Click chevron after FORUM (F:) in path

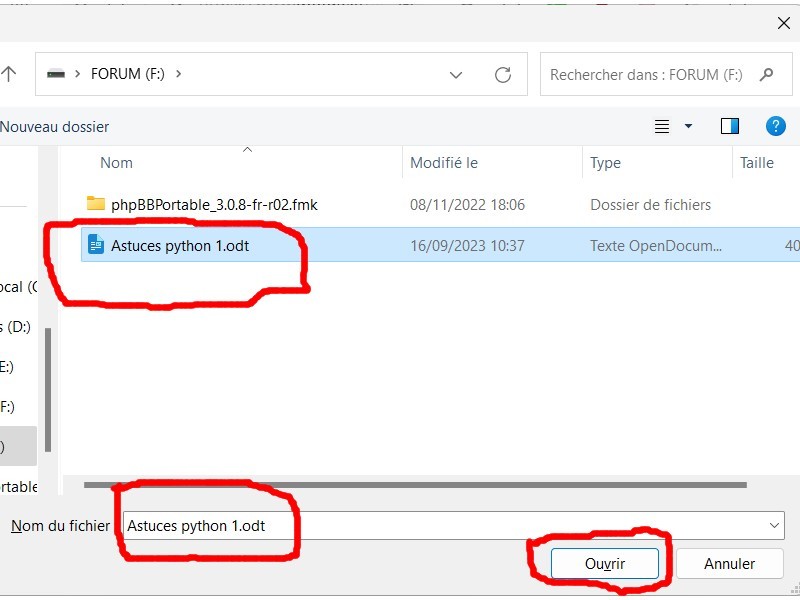[x=178, y=74]
